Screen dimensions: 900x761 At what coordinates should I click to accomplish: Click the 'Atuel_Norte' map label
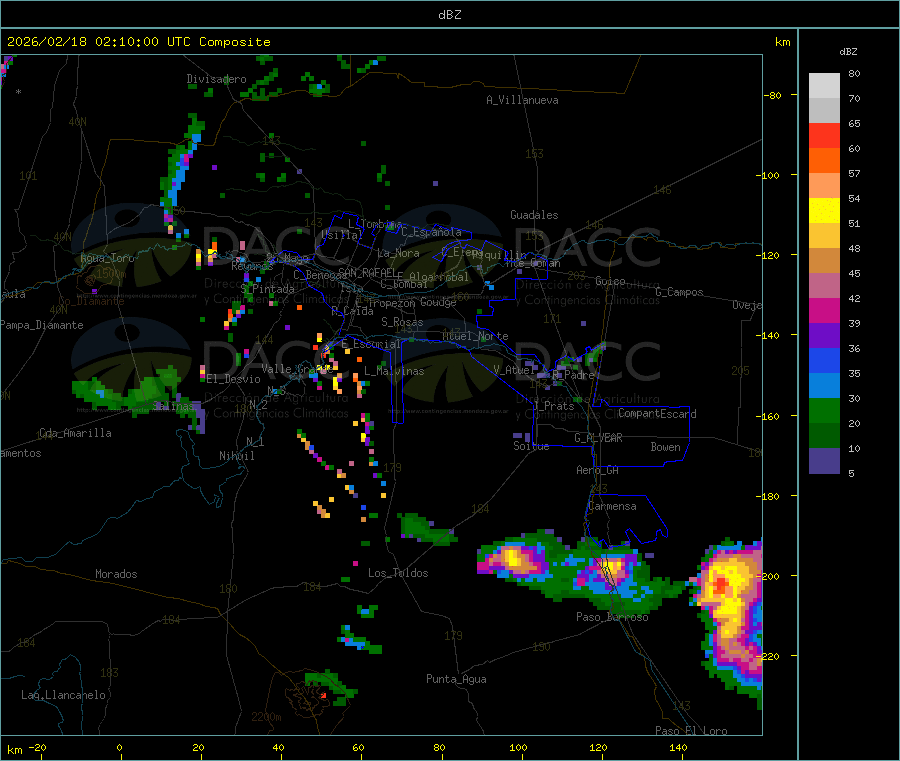(475, 336)
